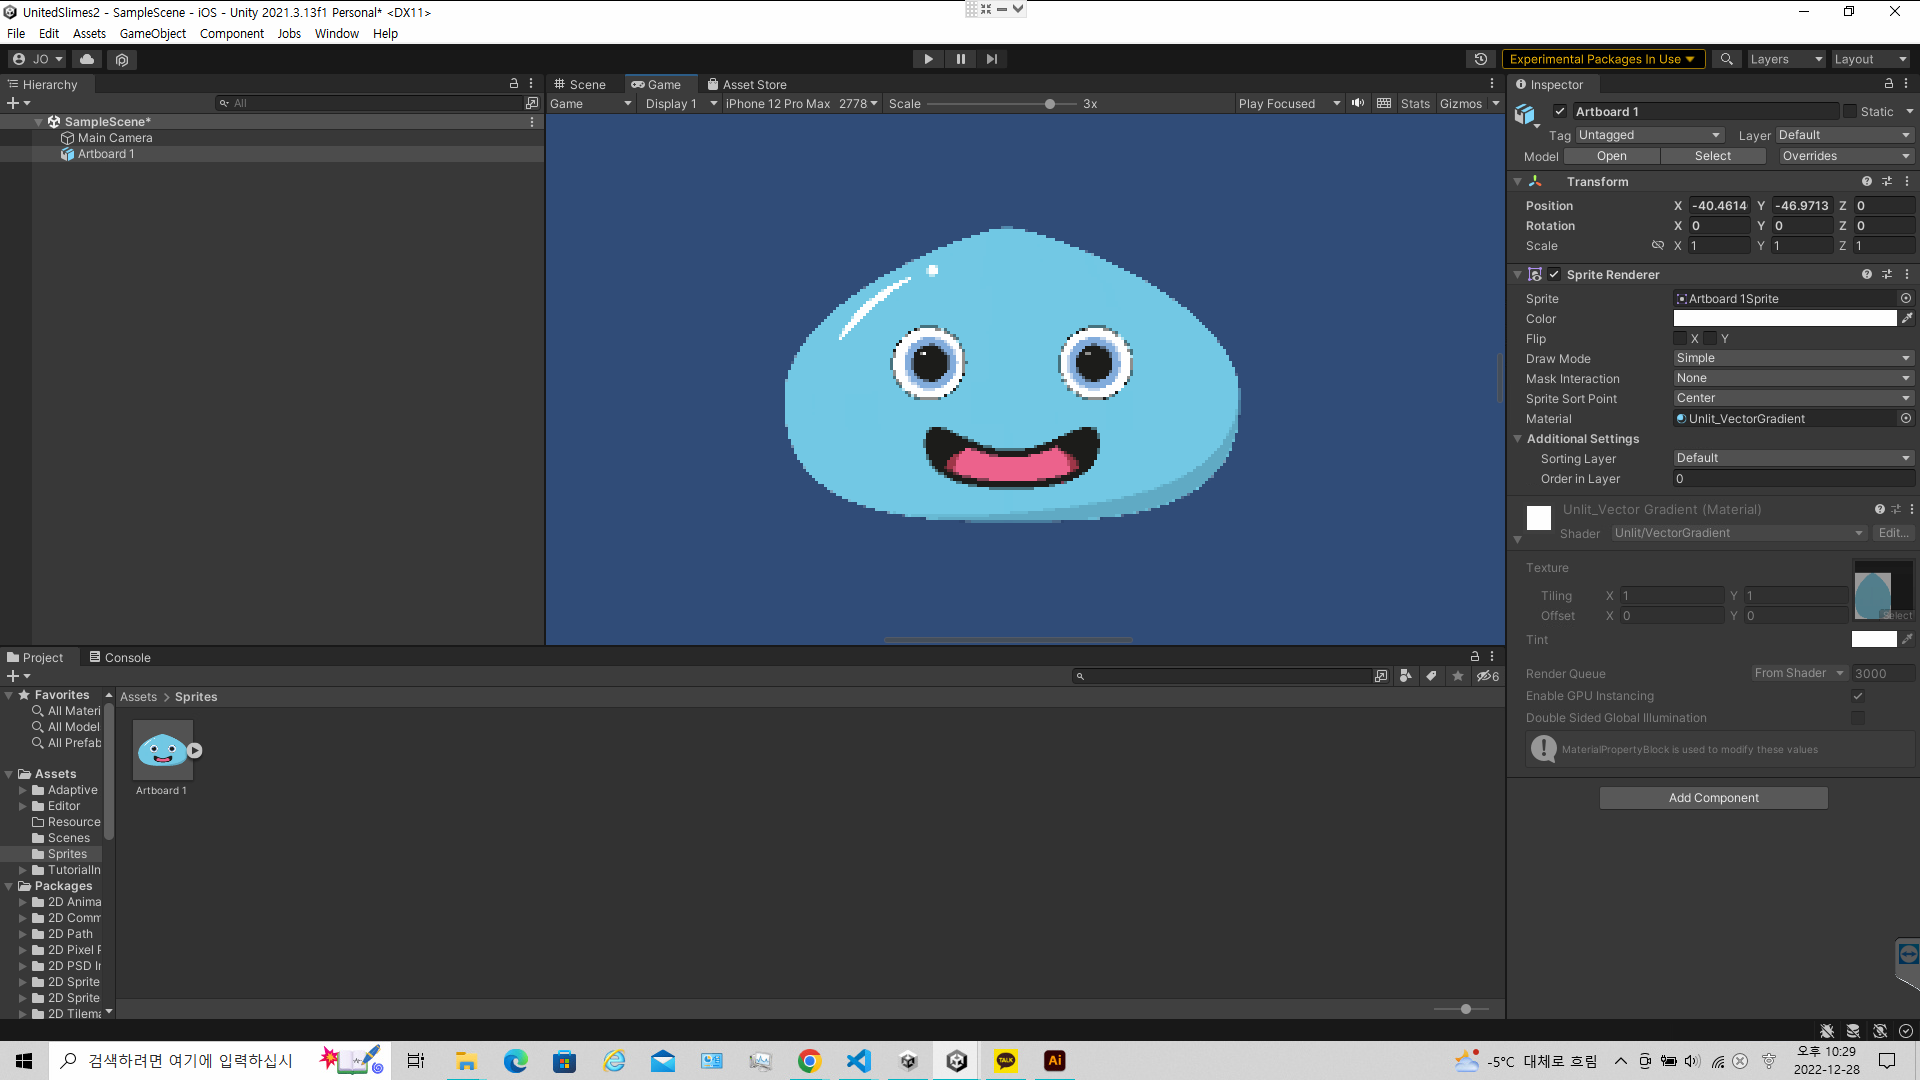Toggle Flip Y checkbox
Screen dimensions: 1920x1080
1710,338
